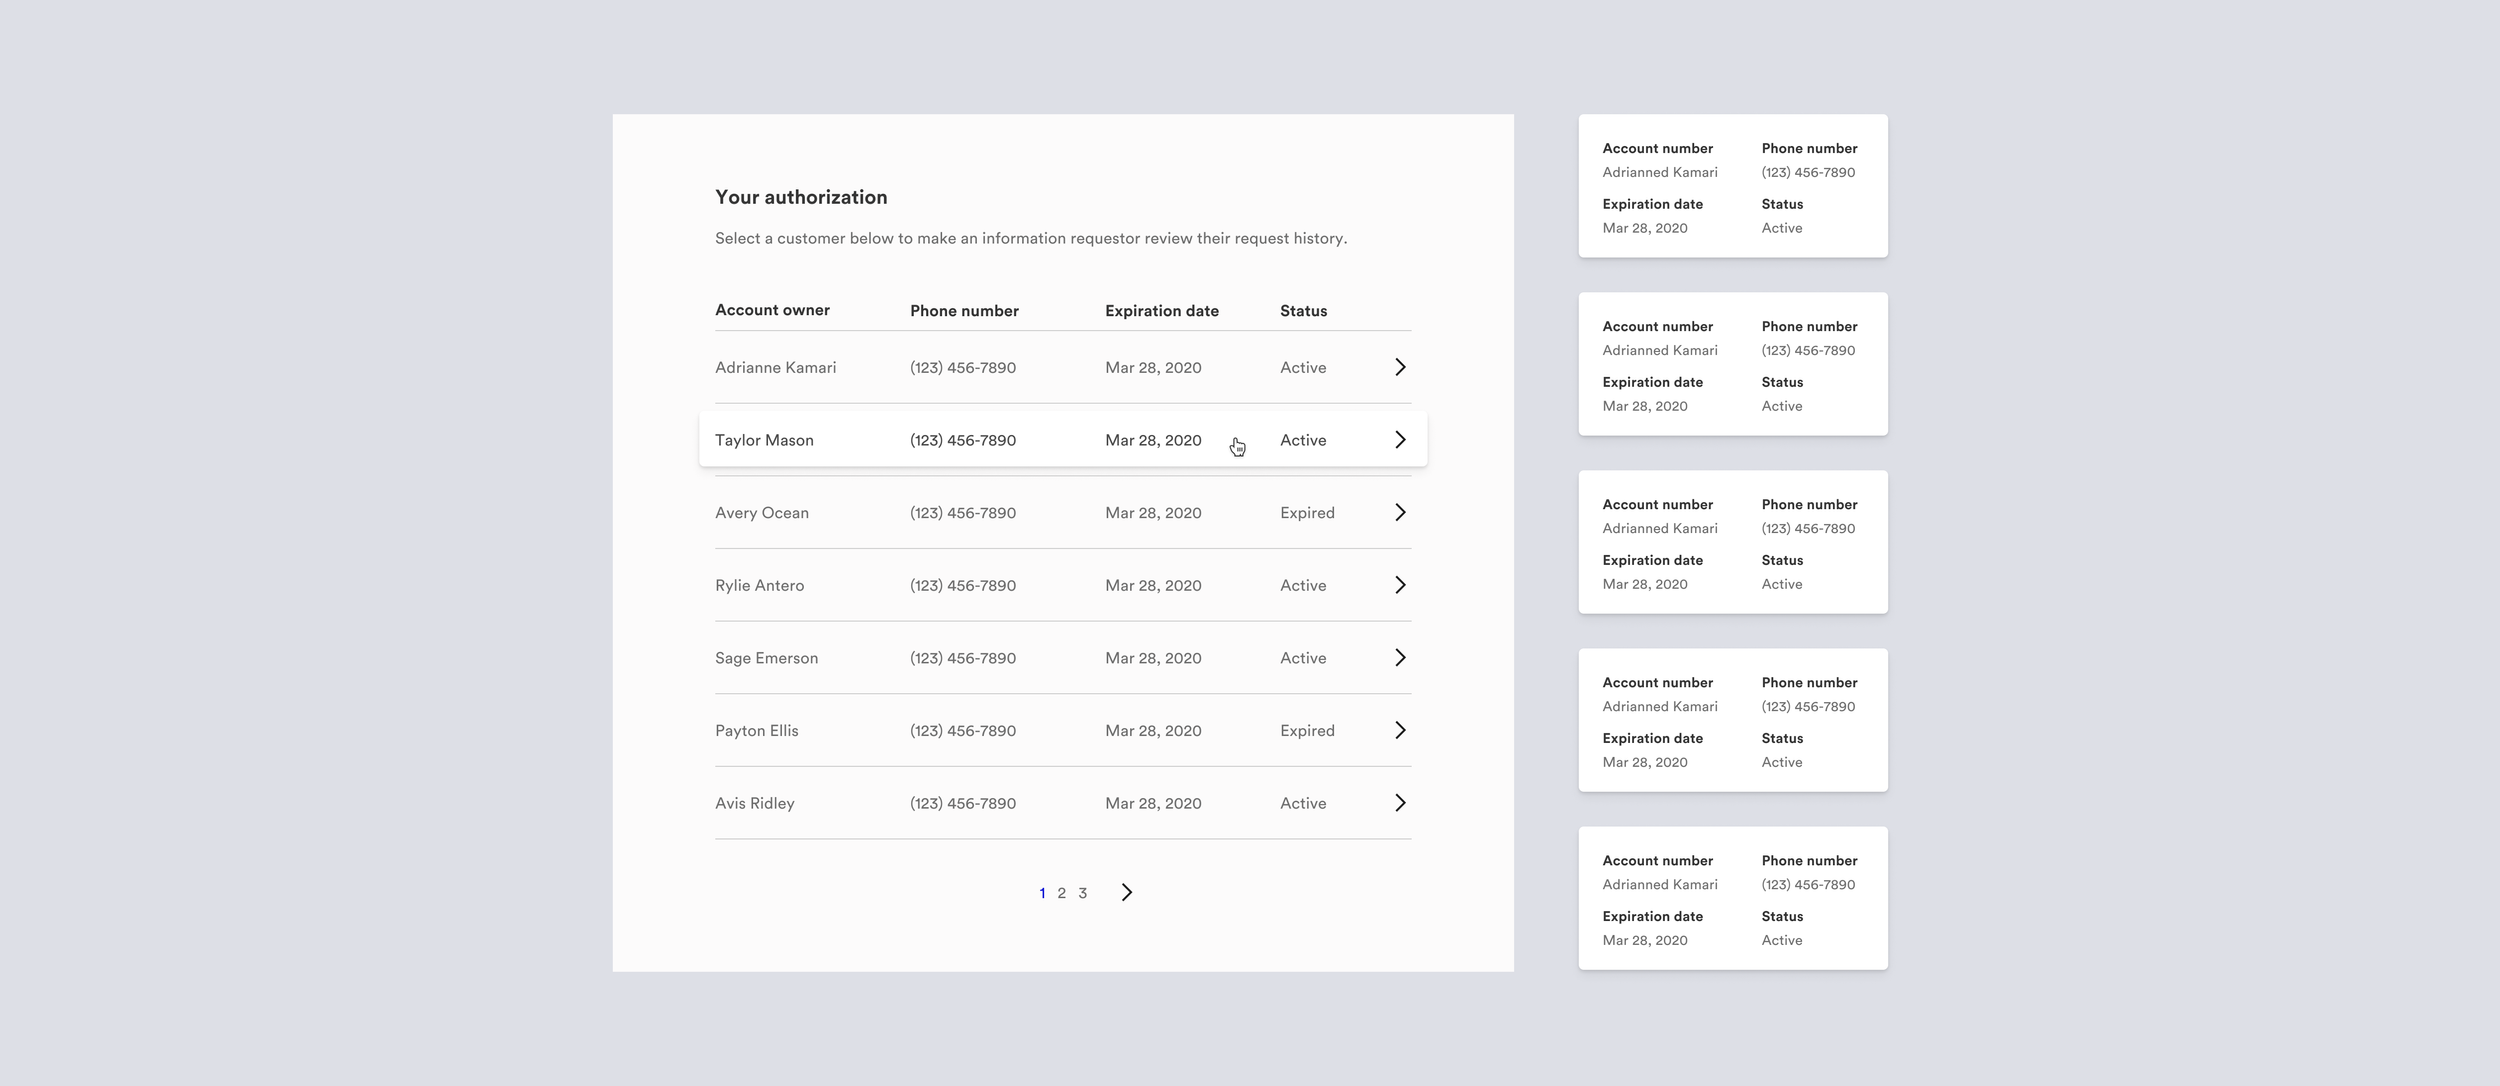Click the Phone number column header in table
The height and width of the screenshot is (1086, 2500).
click(x=964, y=311)
